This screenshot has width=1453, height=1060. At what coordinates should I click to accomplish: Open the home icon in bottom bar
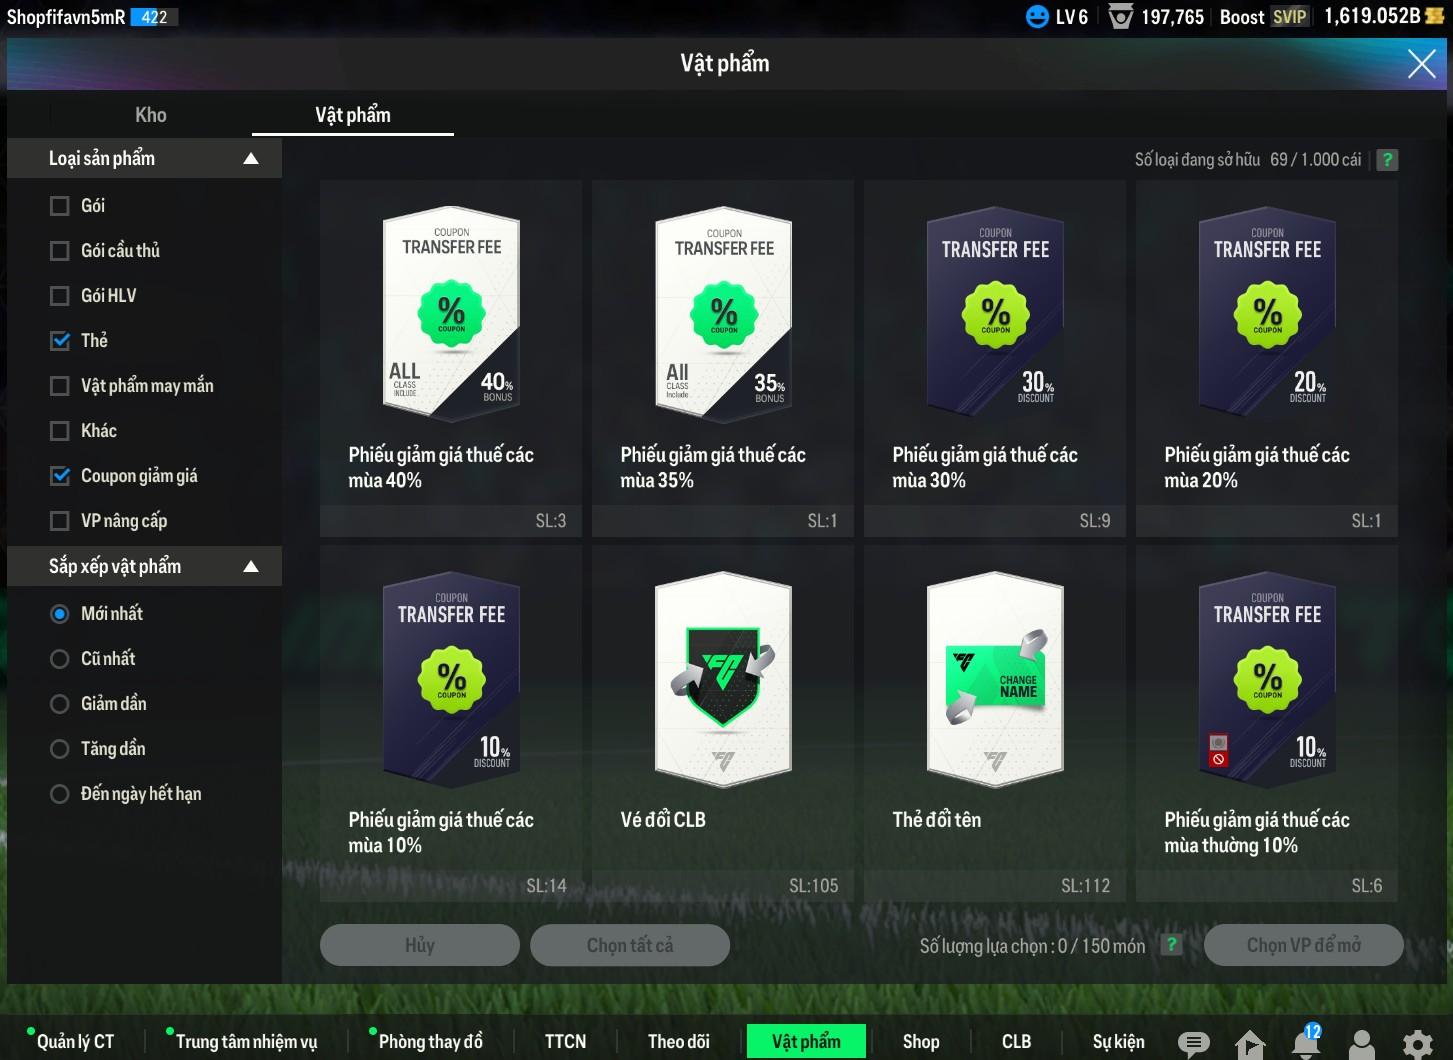(1249, 1044)
